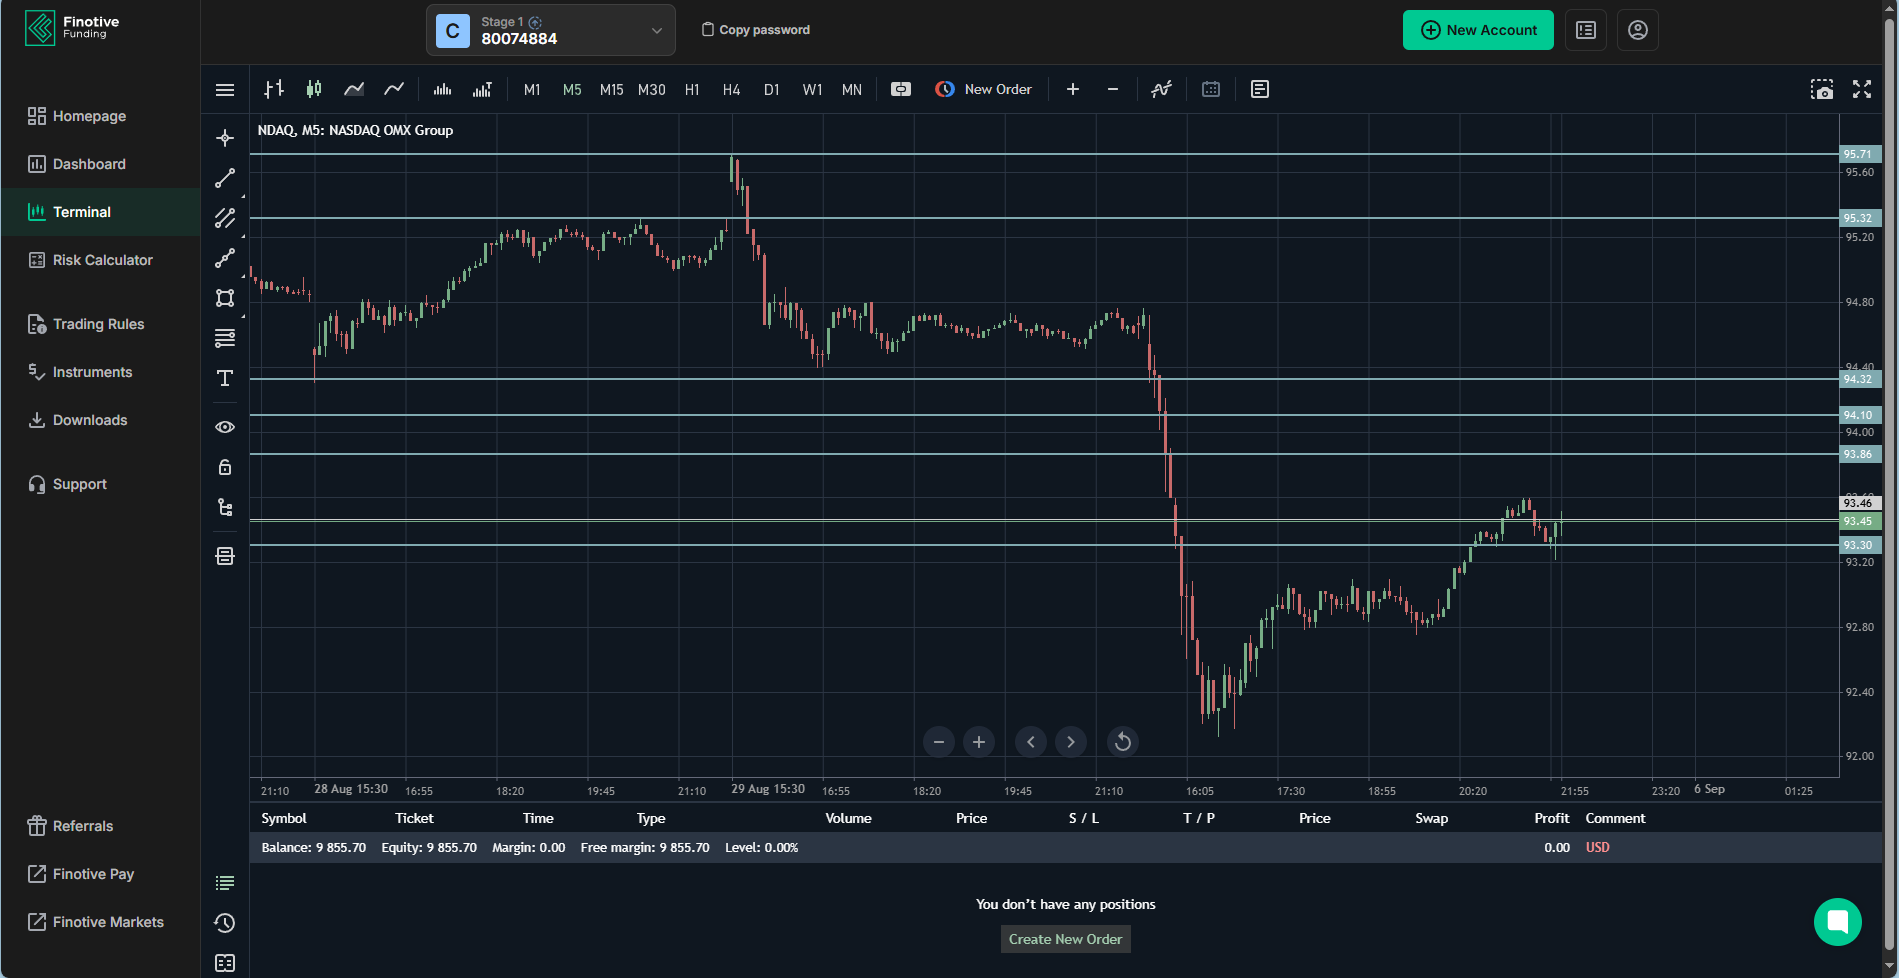Viewport: 1899px width, 978px height.
Task: Choose the text annotation tool
Action: point(225,378)
